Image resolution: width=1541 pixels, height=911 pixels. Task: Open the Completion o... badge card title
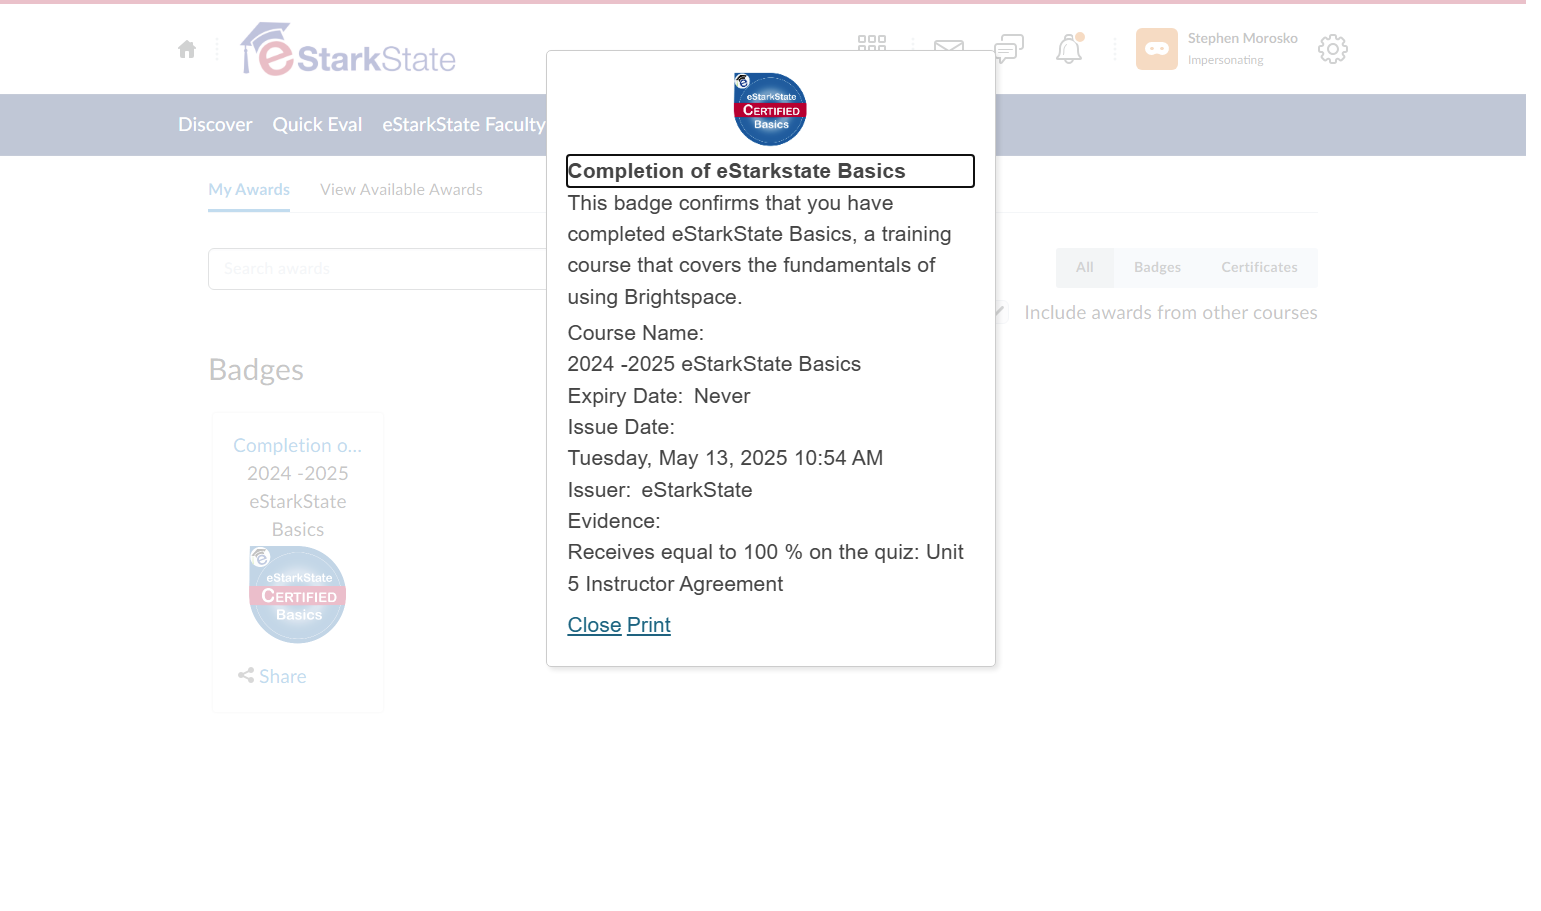point(298,446)
